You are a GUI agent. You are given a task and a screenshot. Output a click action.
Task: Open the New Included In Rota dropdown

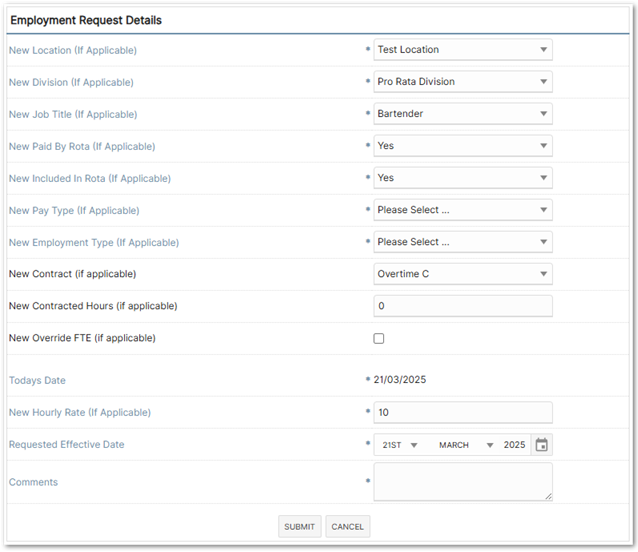click(x=463, y=178)
